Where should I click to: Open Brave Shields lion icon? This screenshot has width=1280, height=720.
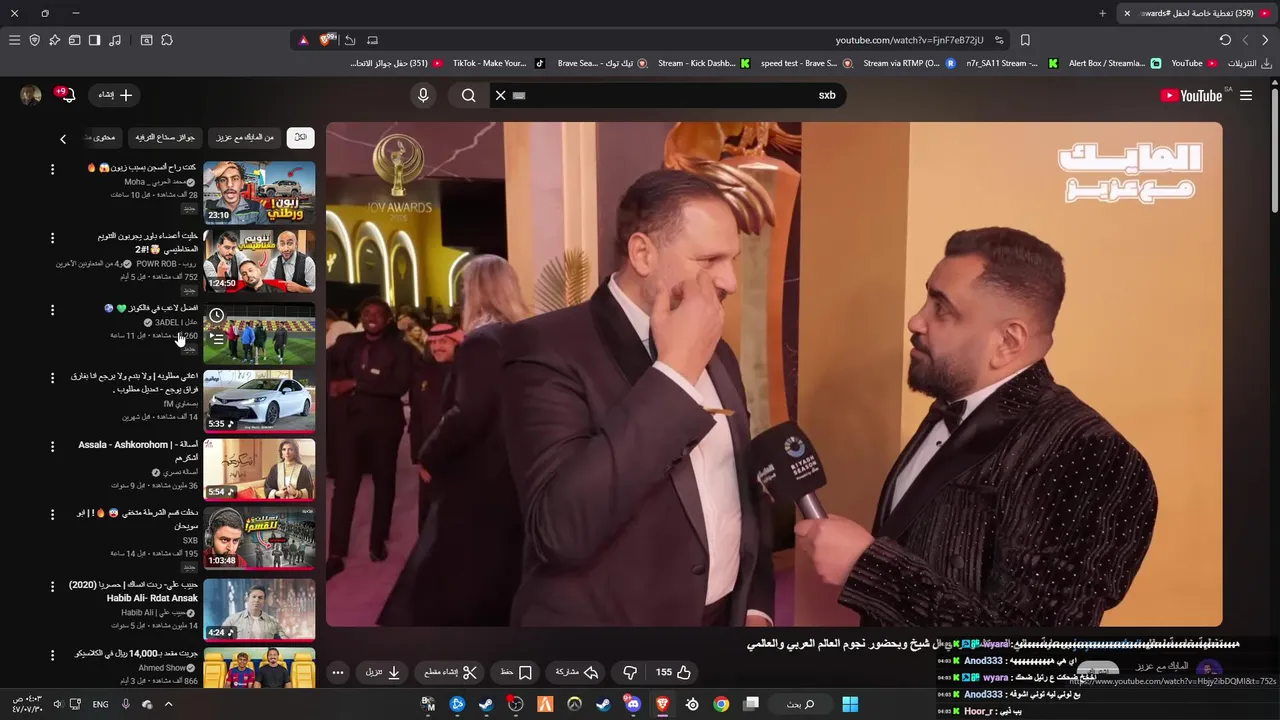(326, 40)
